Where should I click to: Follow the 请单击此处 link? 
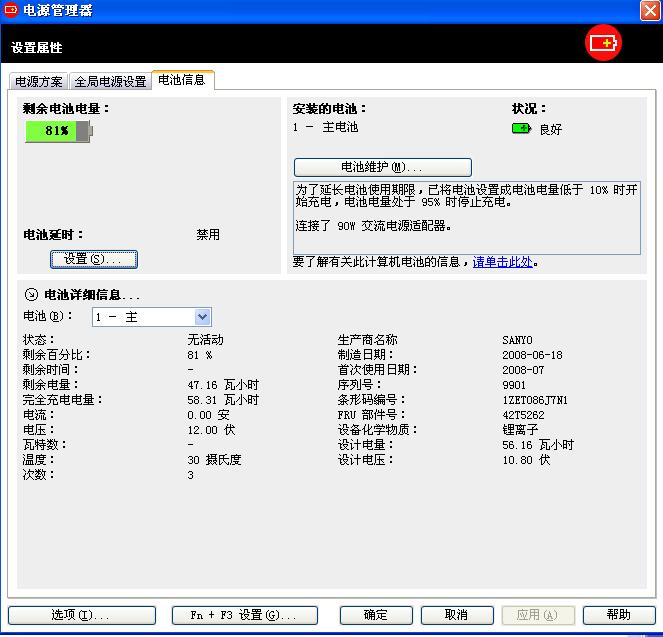pos(503,262)
